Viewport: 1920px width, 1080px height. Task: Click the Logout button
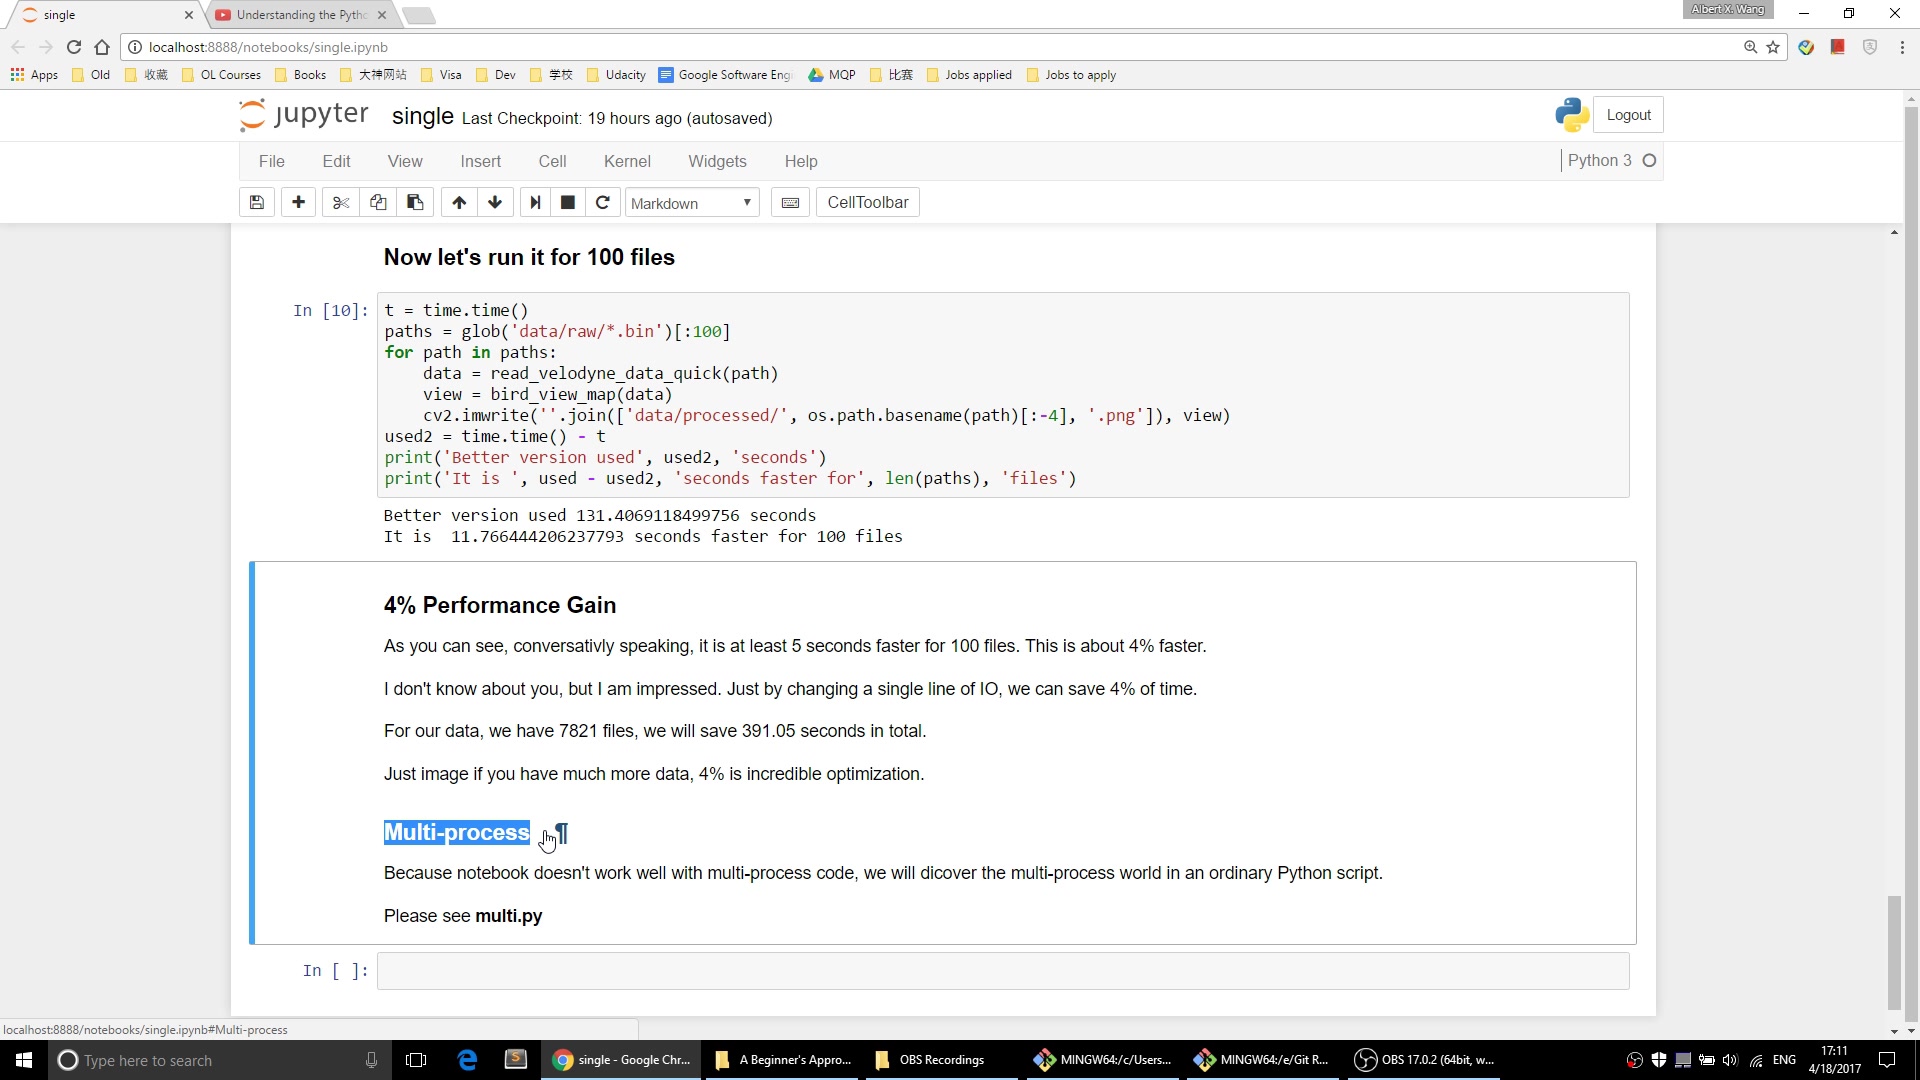1628,115
